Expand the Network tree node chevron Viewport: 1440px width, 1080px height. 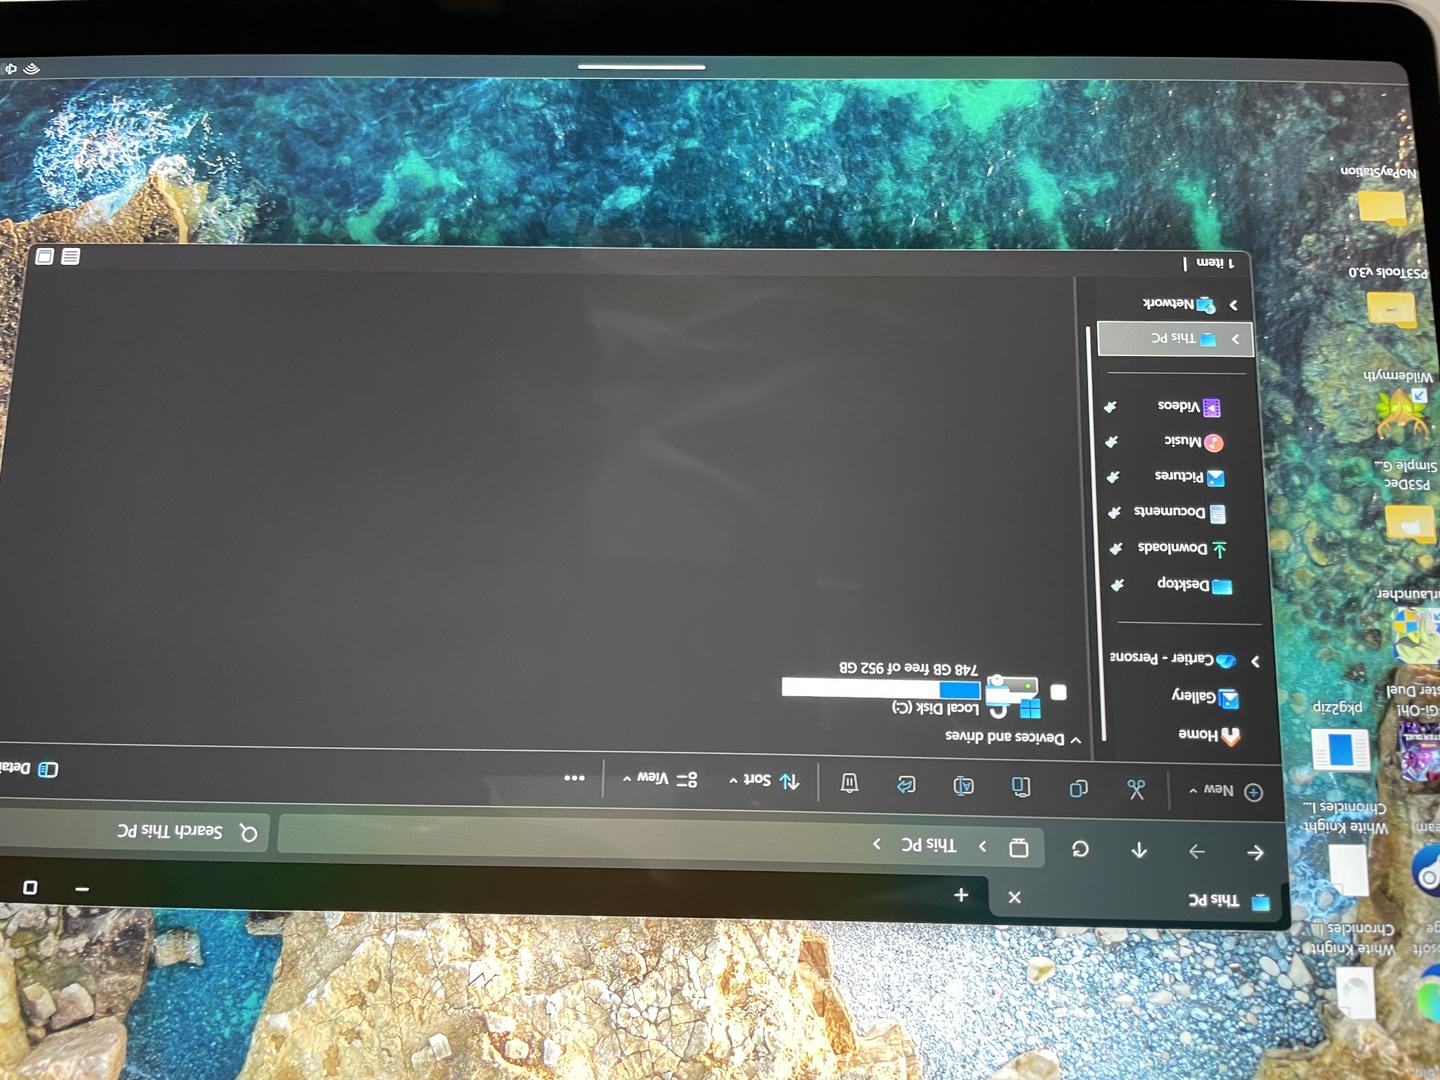pyautogui.click(x=1233, y=305)
